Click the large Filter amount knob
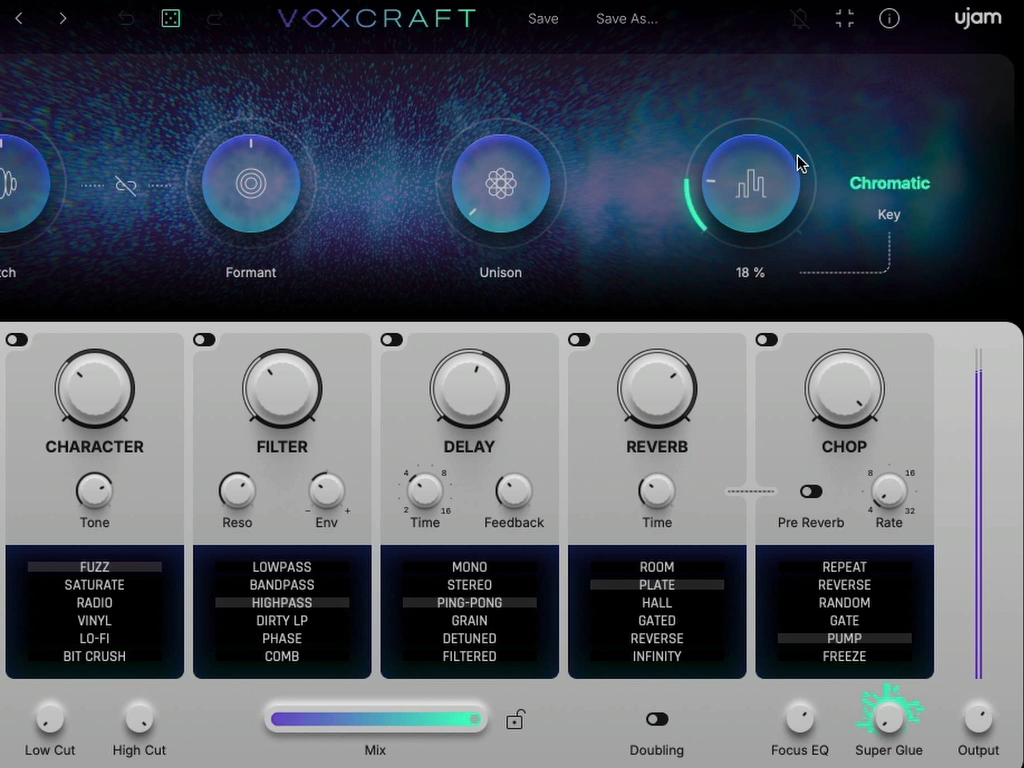The image size is (1024, 768). coord(282,389)
